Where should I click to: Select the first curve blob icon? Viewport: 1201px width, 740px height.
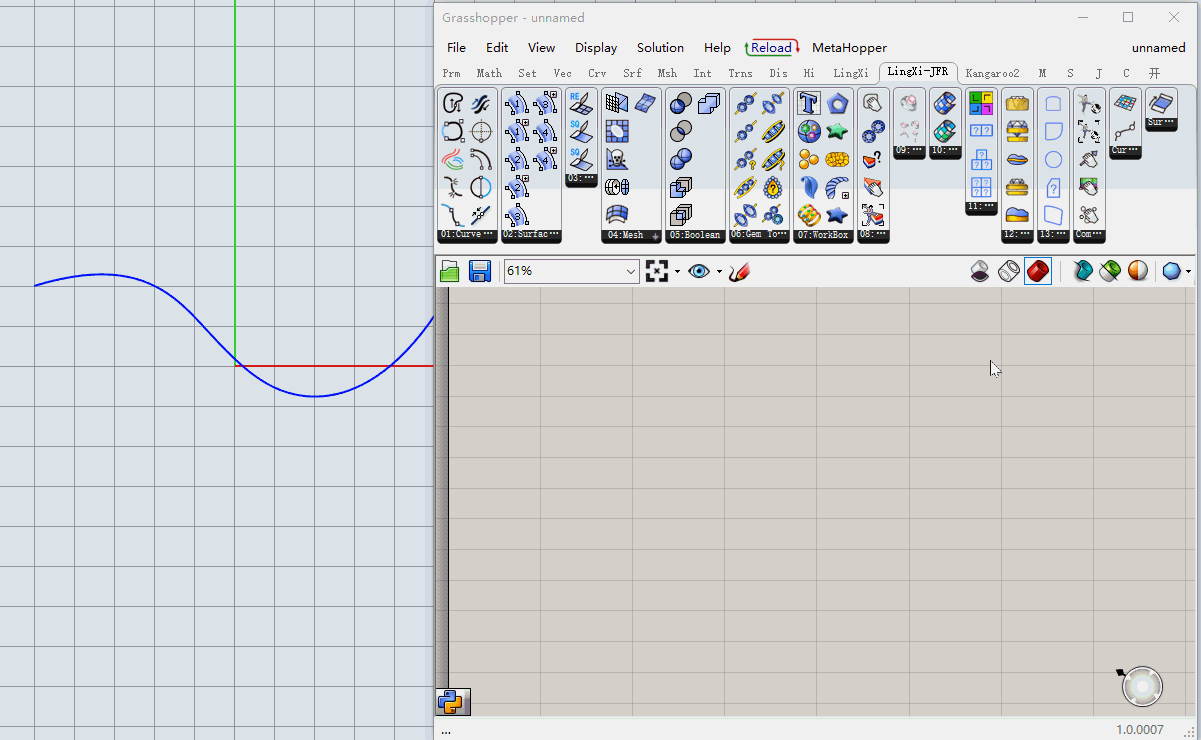[453, 103]
